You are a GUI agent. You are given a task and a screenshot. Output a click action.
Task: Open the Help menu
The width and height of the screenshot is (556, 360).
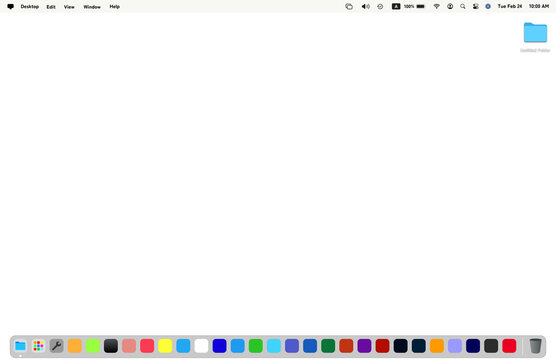point(114,6)
